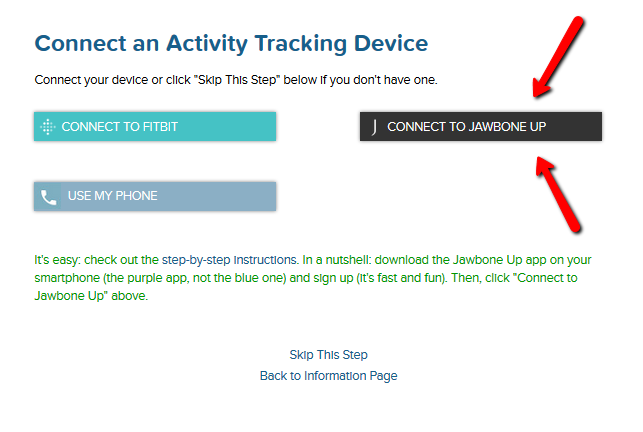Select the Connect to Fitbit button
643x432 pixels.
(155, 126)
